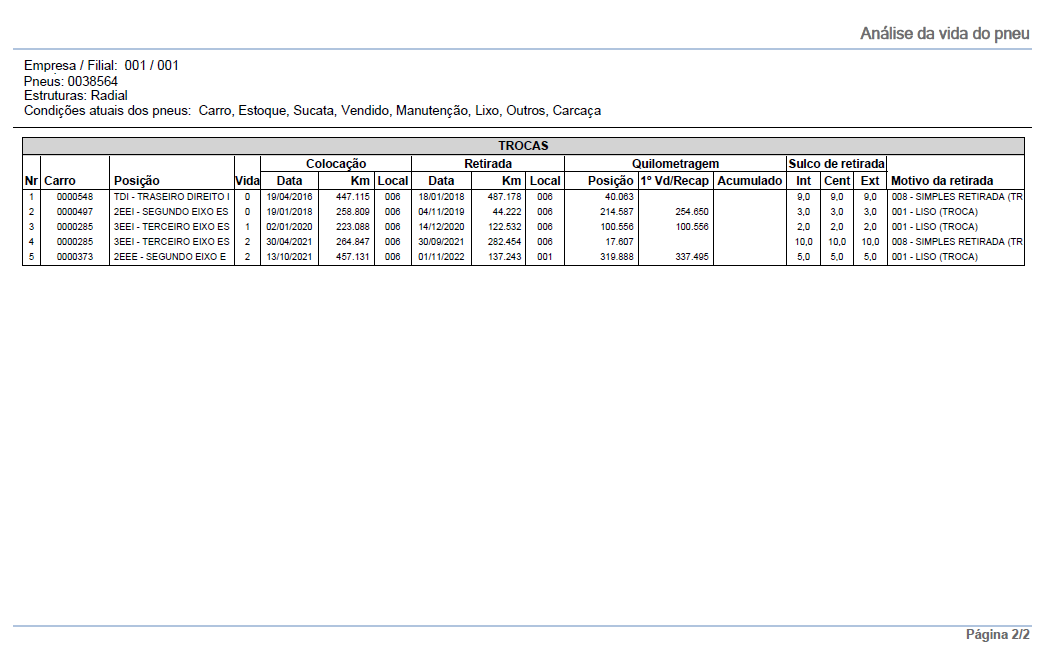The height and width of the screenshot is (652, 1046).
Task: Click the 'Quilometragem' group header
Action: click(x=675, y=164)
